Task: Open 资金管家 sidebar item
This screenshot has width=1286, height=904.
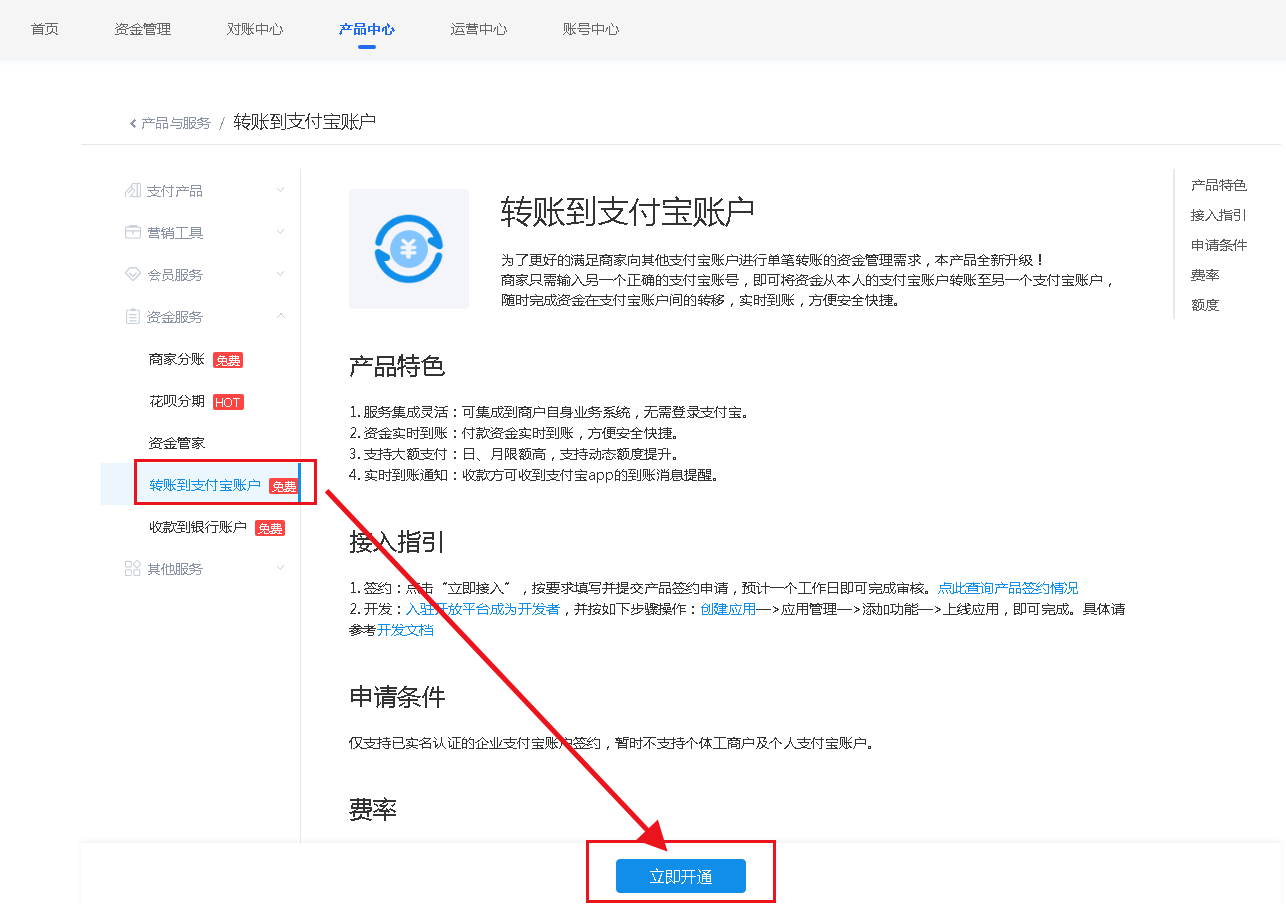Action: (177, 443)
